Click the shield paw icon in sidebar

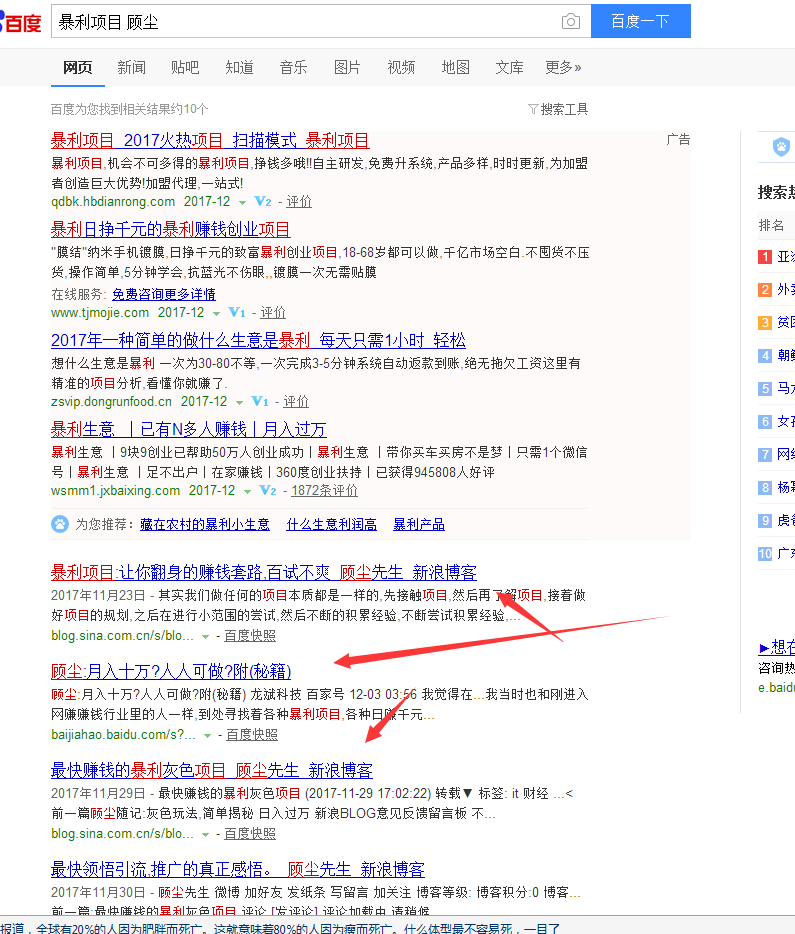781,147
